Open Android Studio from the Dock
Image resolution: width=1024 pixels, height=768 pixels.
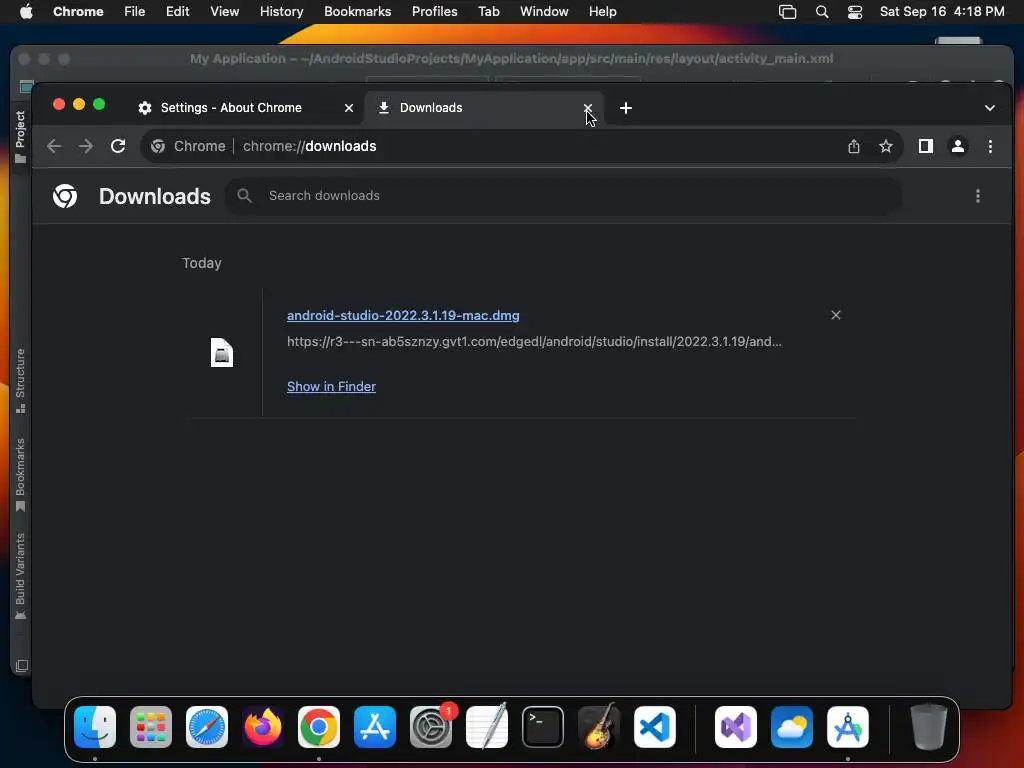coord(848,727)
